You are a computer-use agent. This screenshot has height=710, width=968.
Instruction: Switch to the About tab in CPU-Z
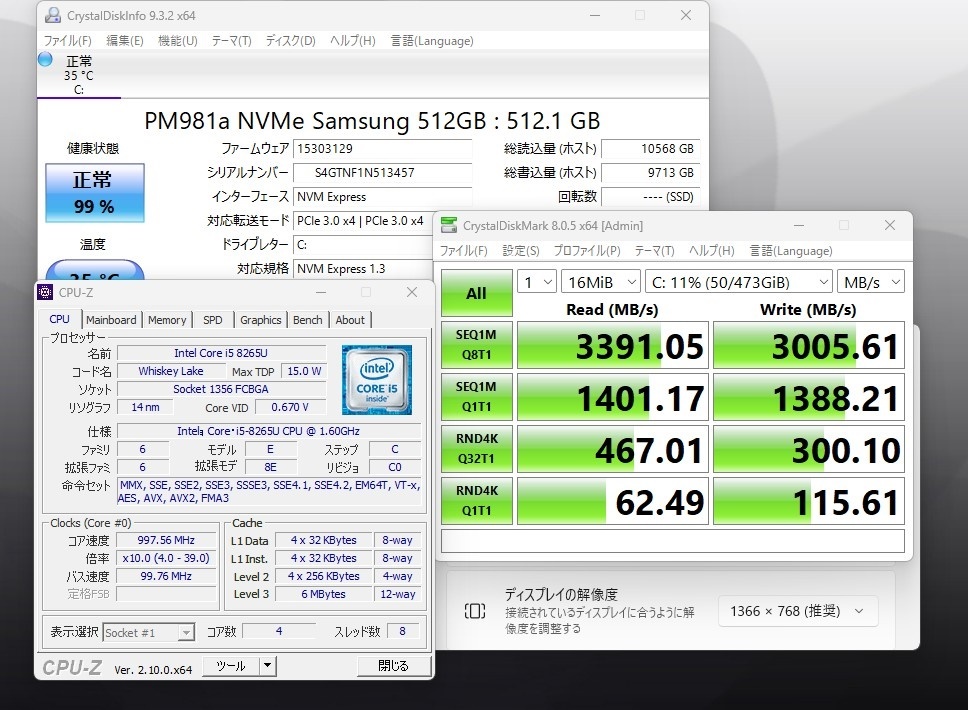pos(350,320)
